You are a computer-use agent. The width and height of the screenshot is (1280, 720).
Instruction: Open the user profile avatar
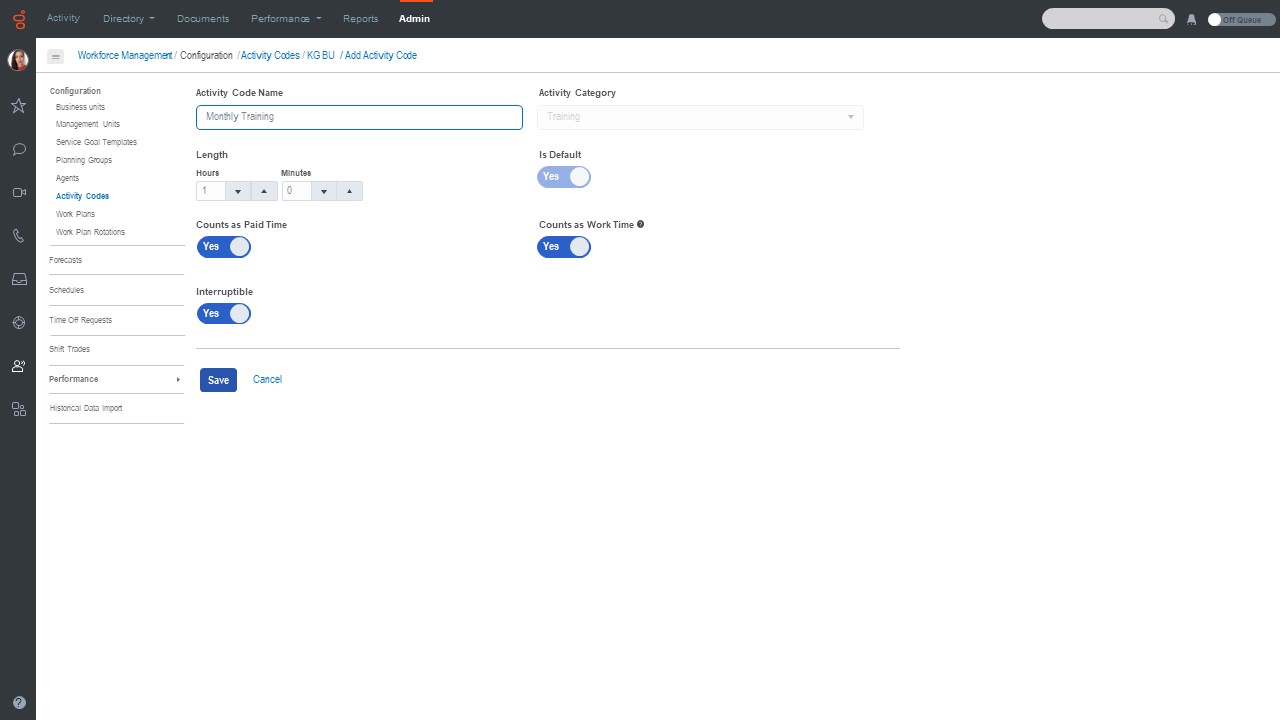coord(18,60)
